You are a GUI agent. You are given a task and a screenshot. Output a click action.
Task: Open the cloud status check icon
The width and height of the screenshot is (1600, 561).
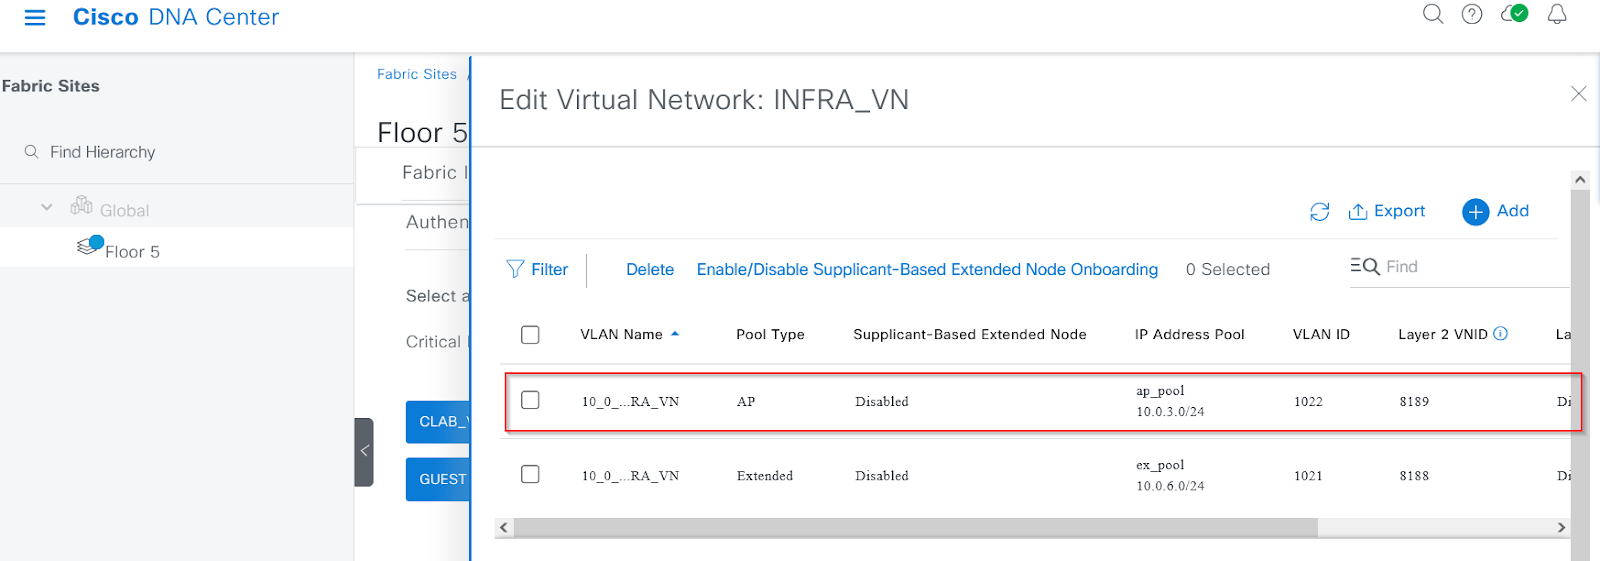click(x=1514, y=14)
